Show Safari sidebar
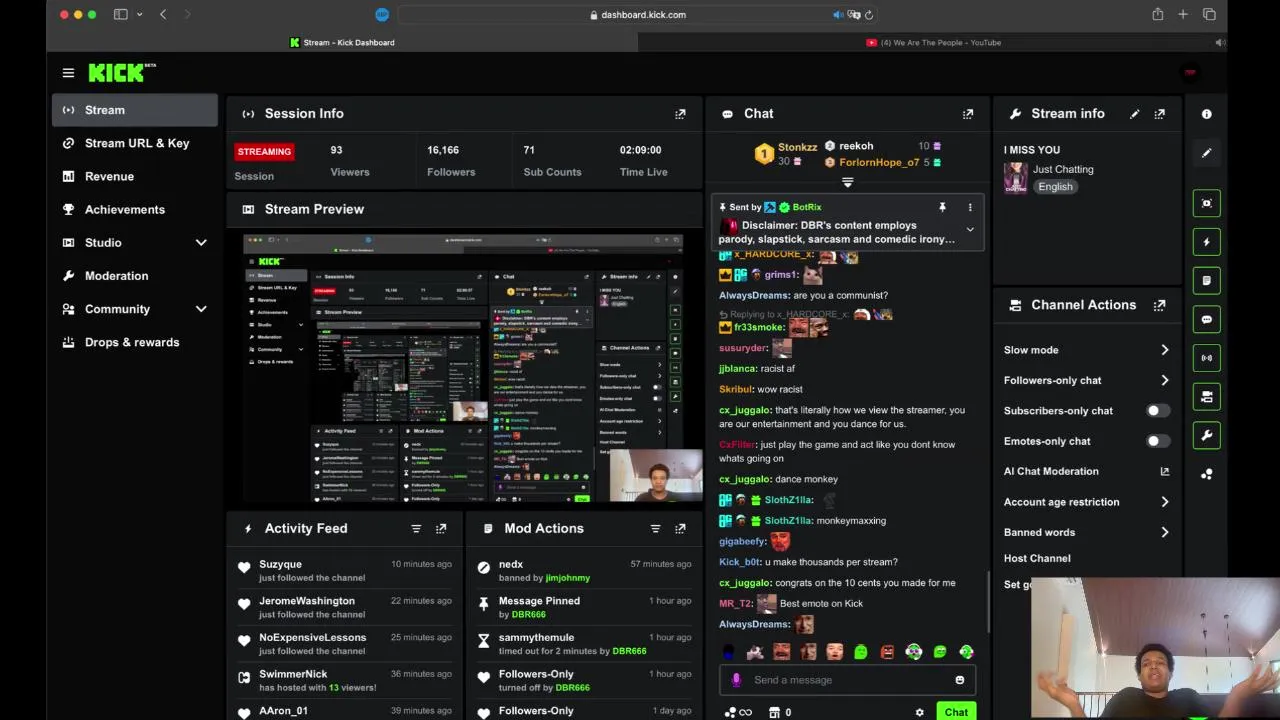The width and height of the screenshot is (1280, 720). tap(120, 14)
